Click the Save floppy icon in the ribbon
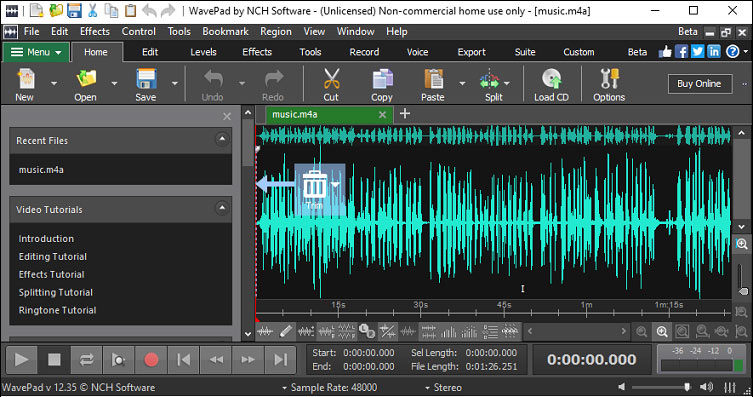 (x=146, y=79)
